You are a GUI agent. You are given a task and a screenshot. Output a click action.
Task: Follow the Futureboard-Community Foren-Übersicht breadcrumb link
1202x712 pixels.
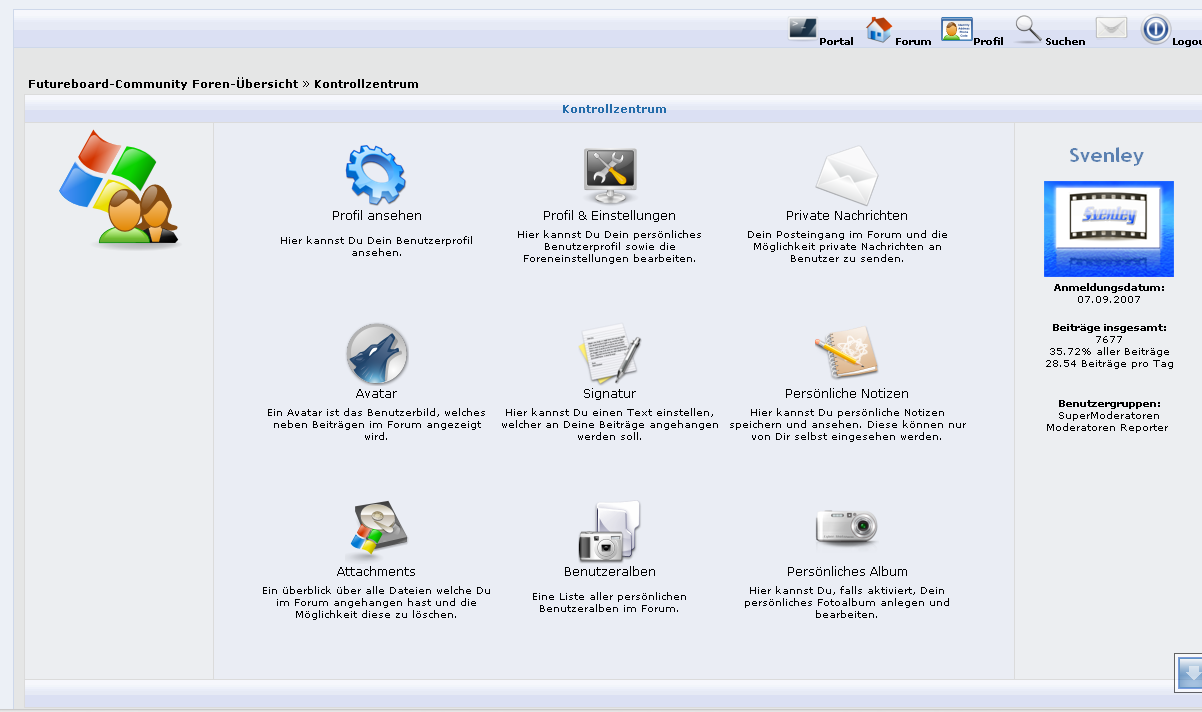tap(162, 84)
